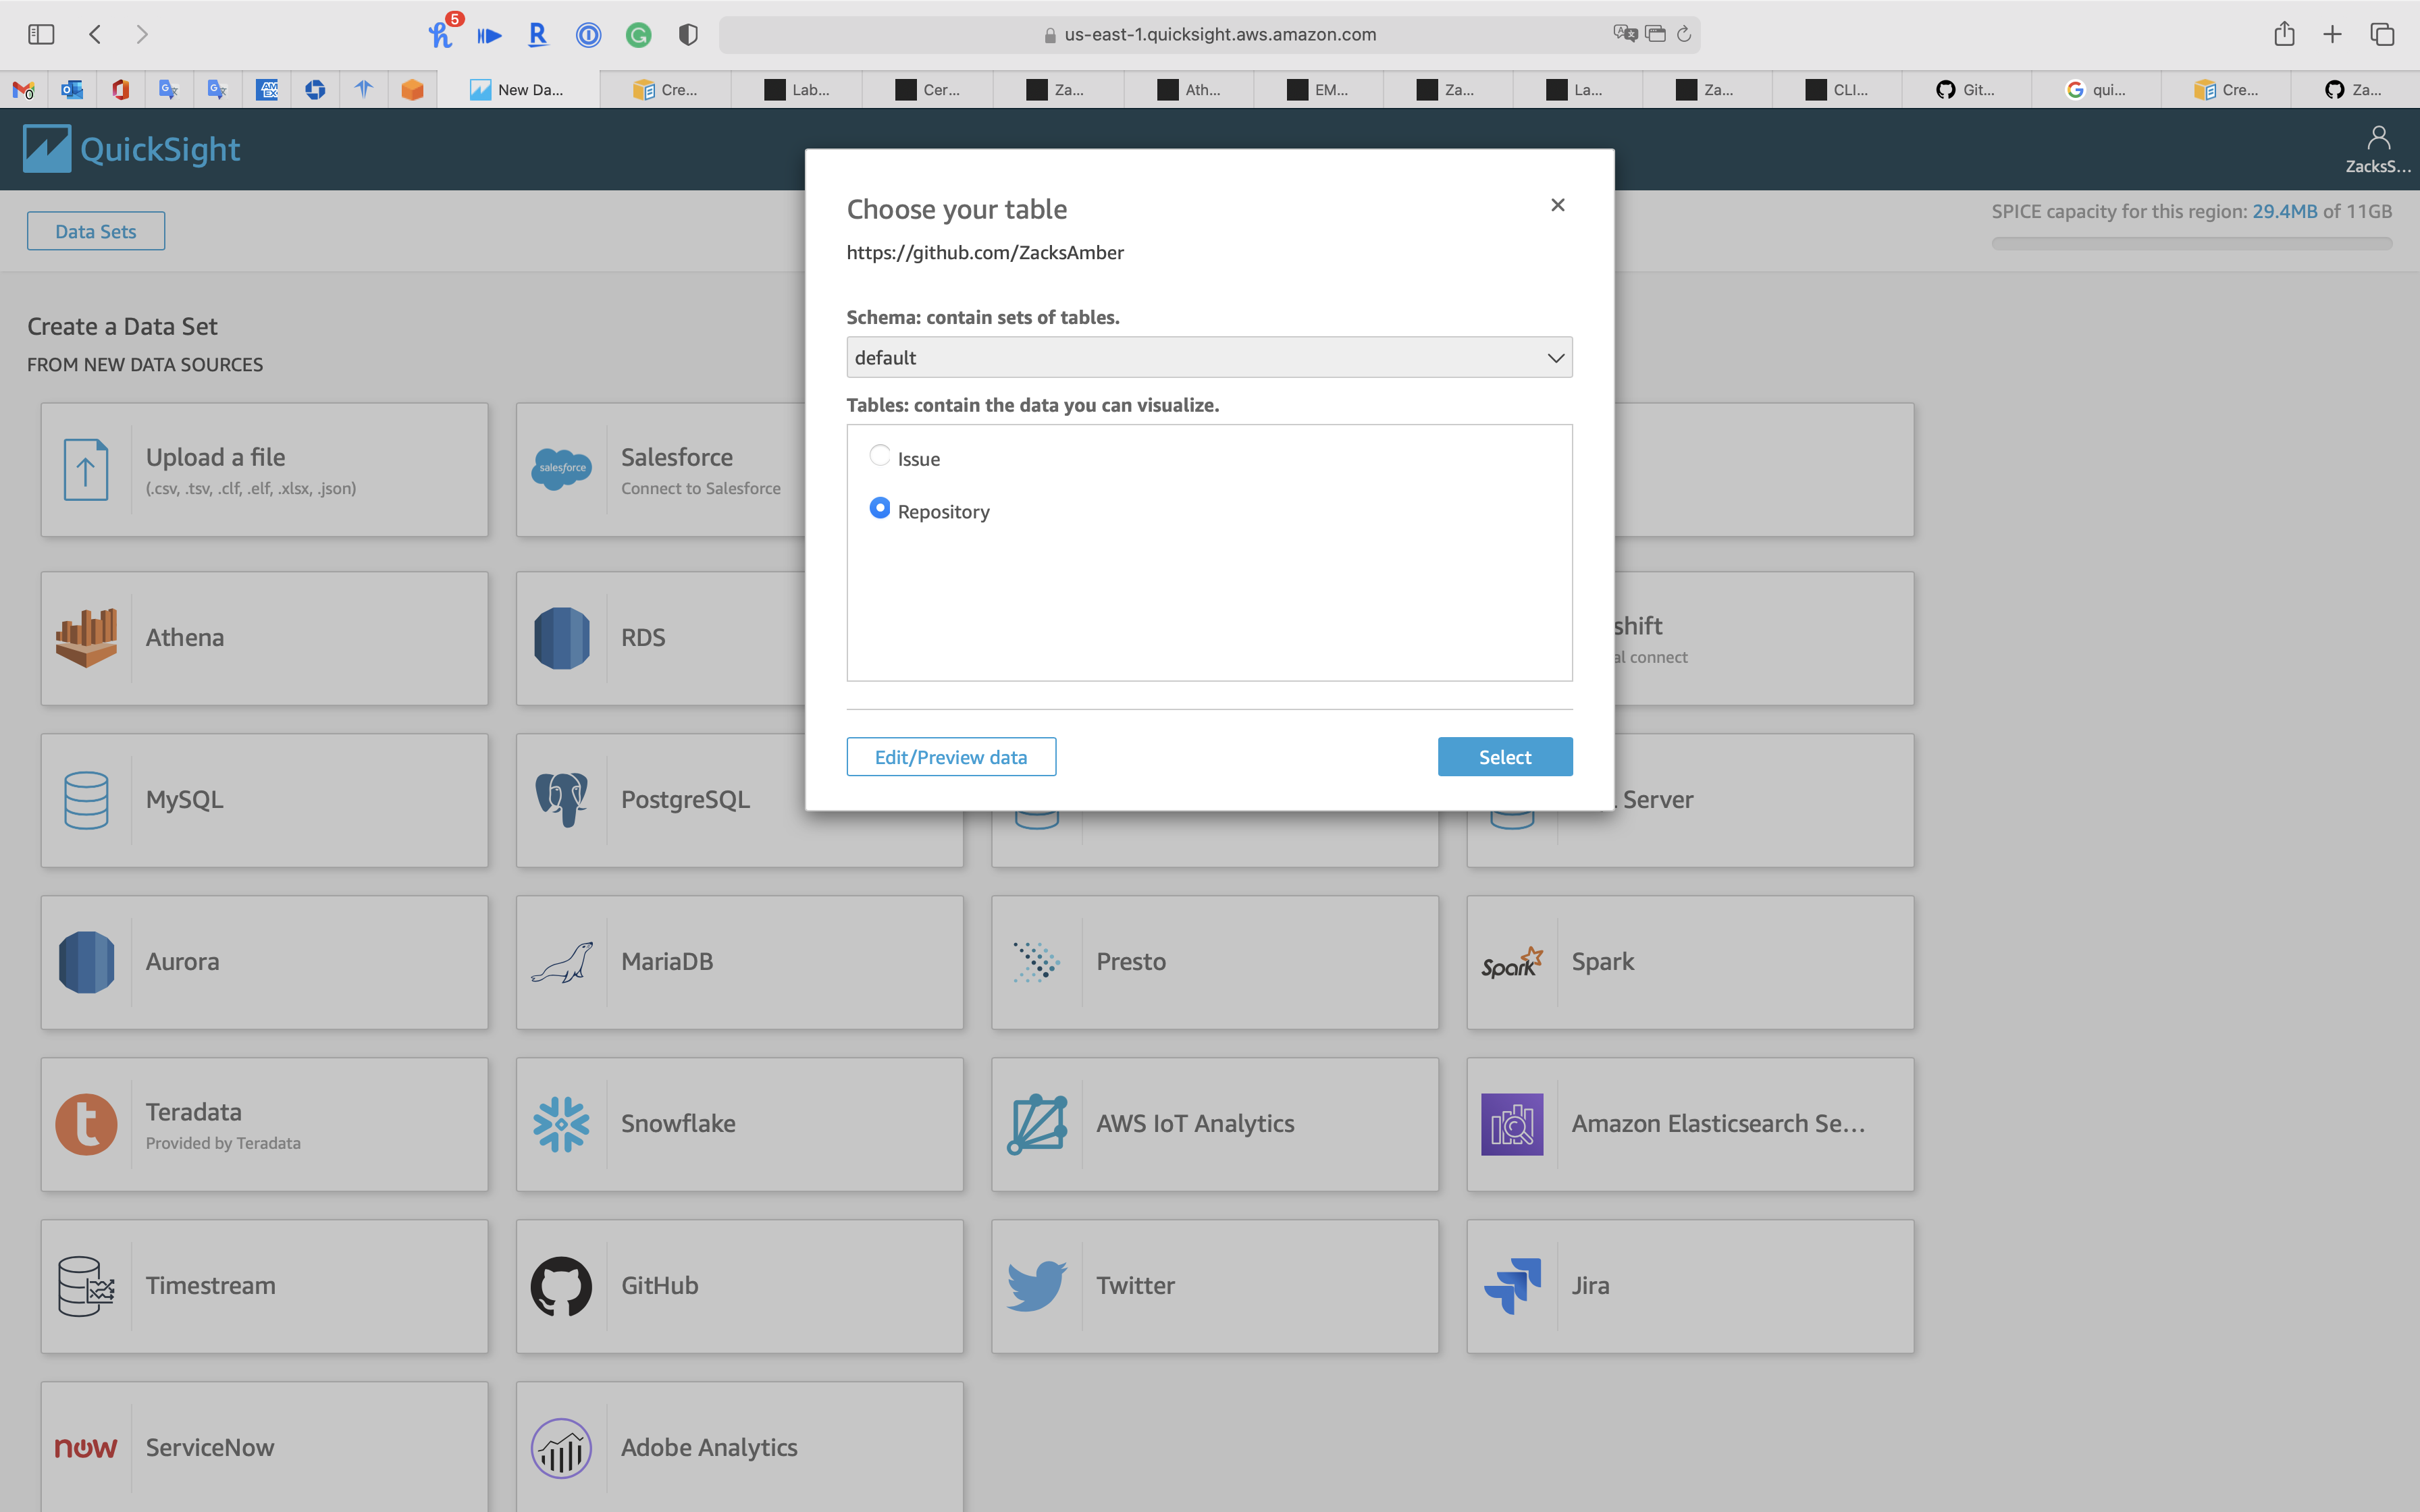
Task: Show the browser tab overview
Action: 2381,35
